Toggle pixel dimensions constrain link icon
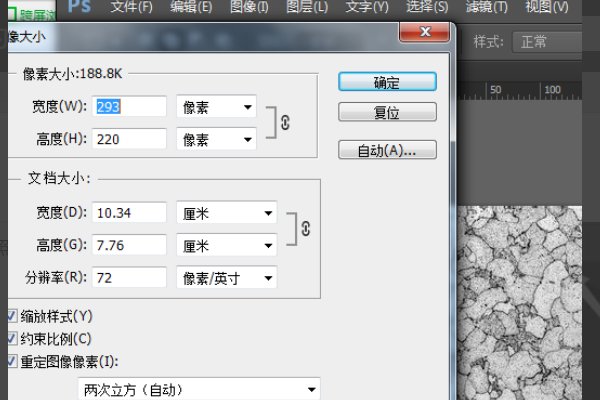This screenshot has width=600, height=400. pos(285,123)
